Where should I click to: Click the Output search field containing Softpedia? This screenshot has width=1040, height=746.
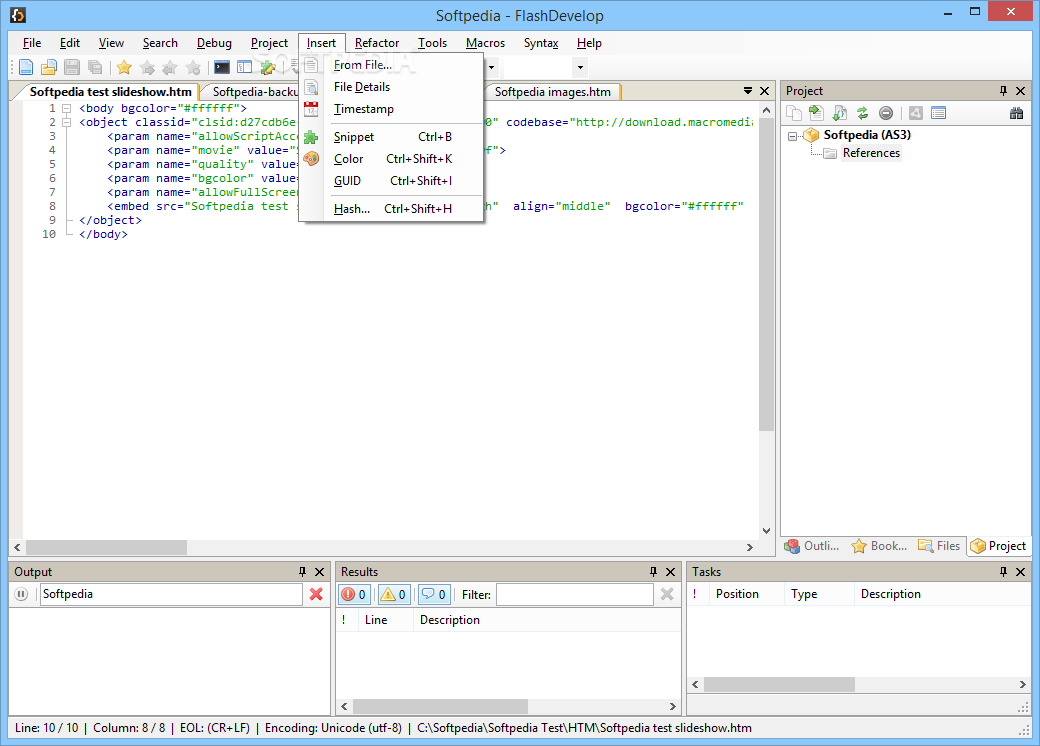pyautogui.click(x=171, y=594)
